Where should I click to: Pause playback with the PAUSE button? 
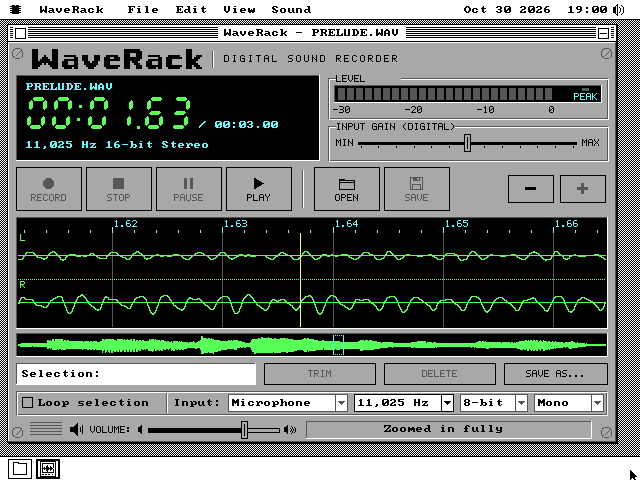pos(189,189)
